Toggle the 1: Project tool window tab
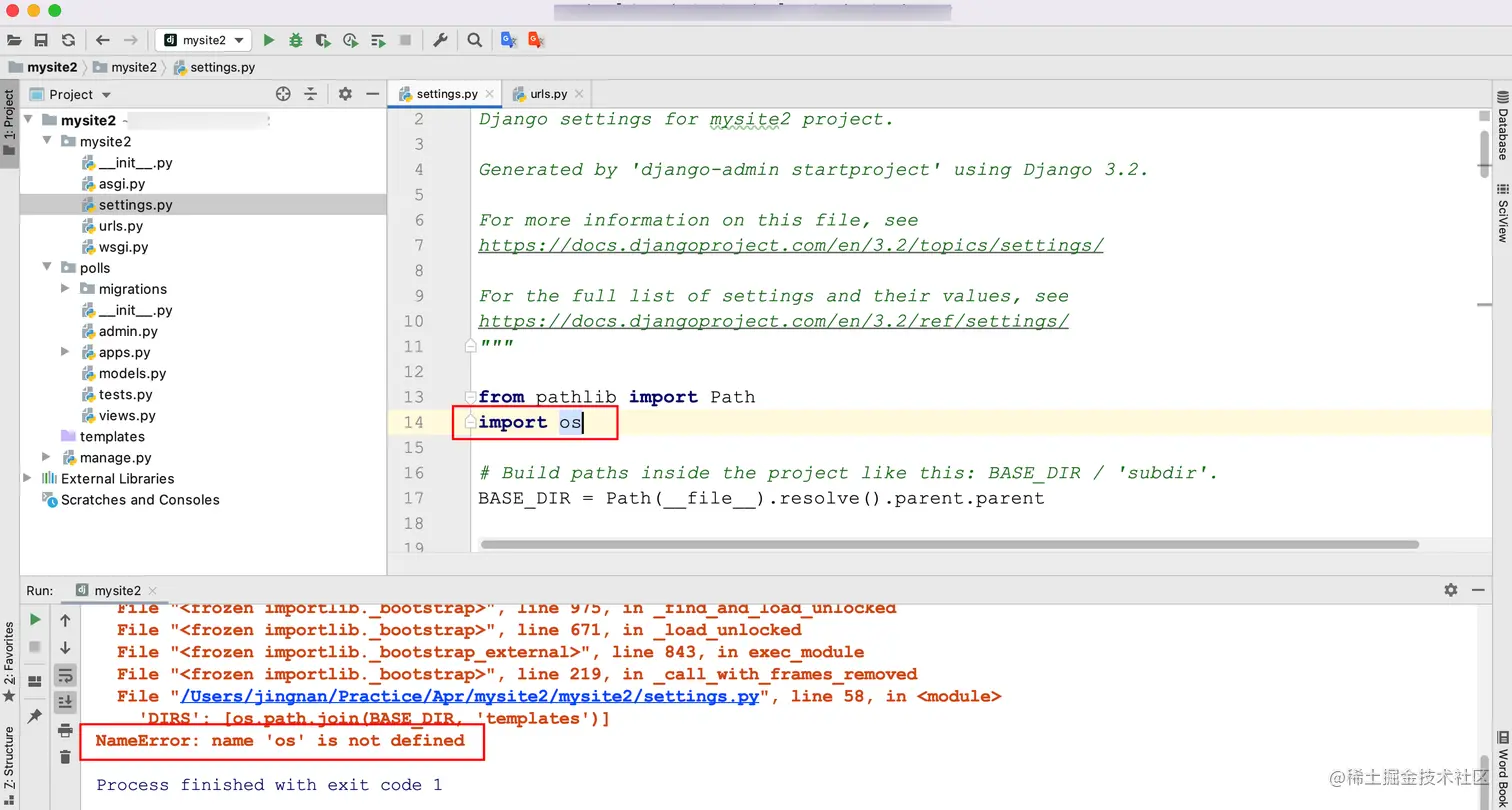 click(x=9, y=123)
